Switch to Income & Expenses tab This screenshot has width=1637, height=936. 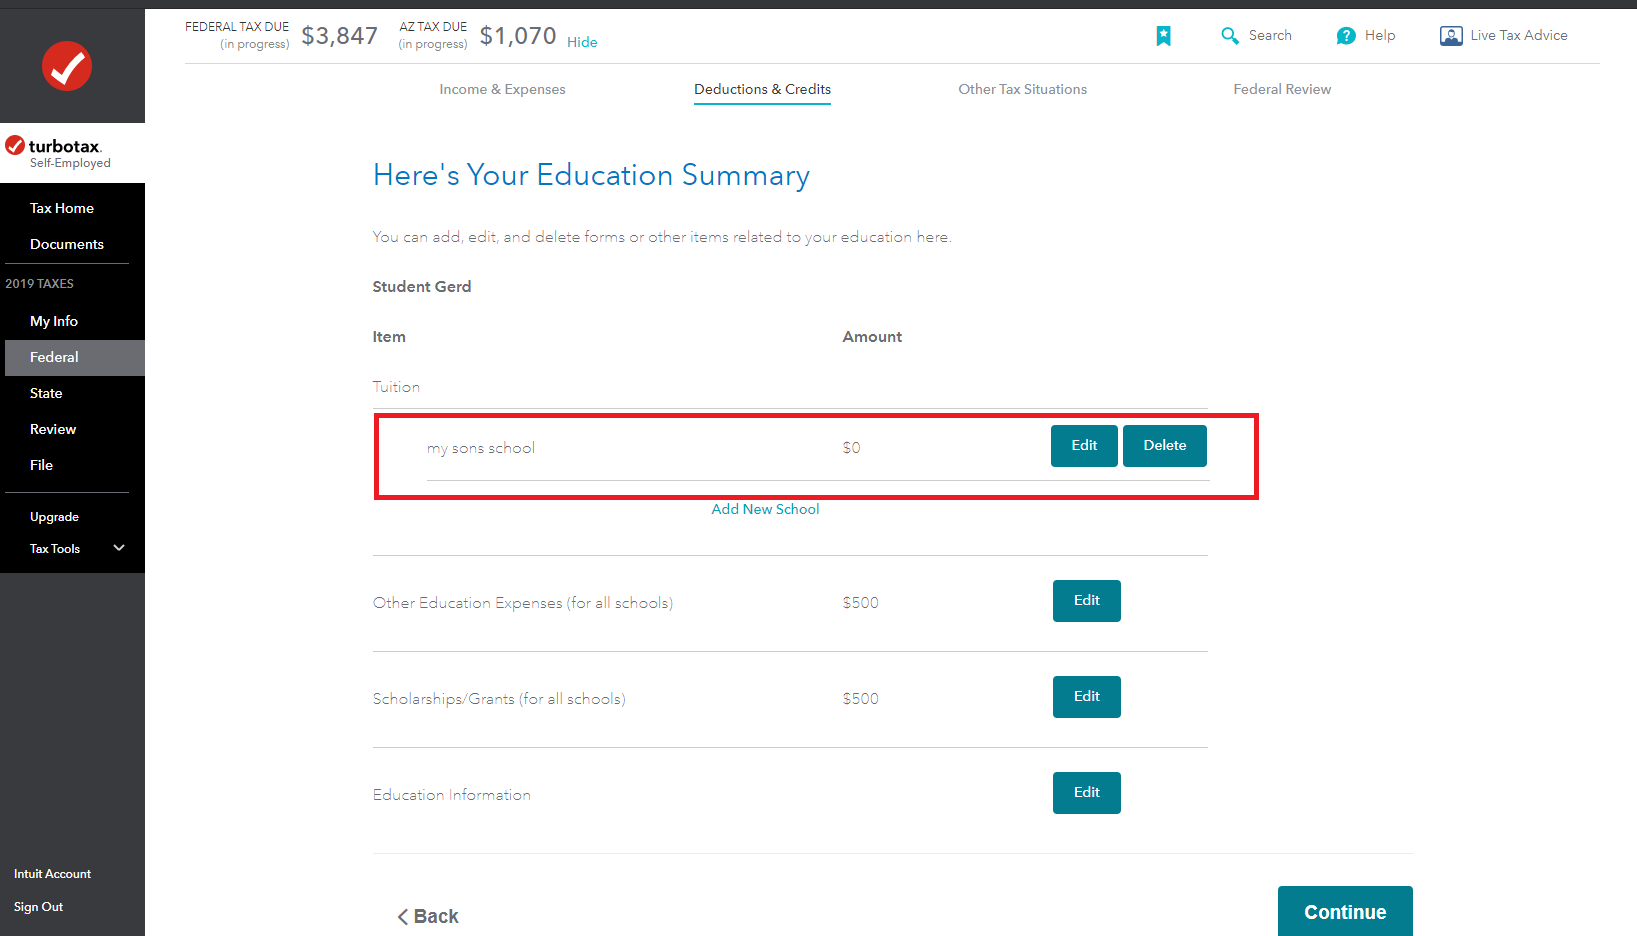tap(502, 89)
